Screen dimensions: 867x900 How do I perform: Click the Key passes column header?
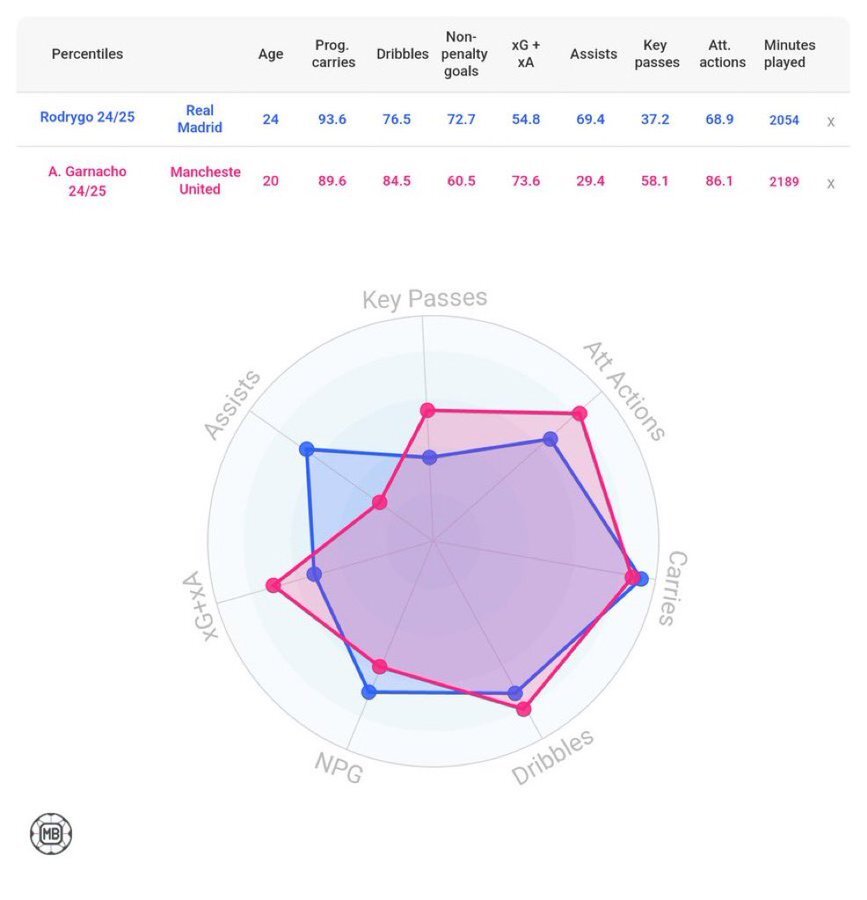(656, 54)
